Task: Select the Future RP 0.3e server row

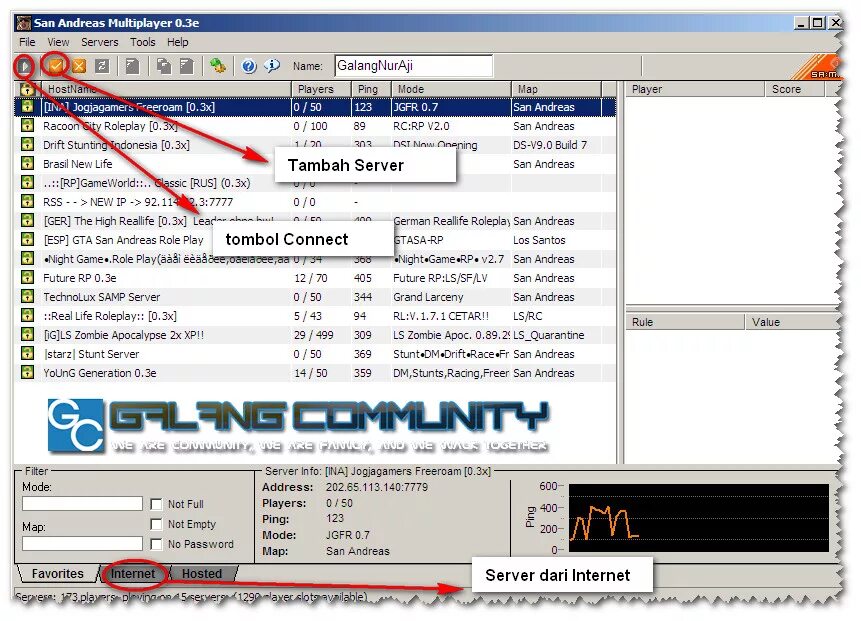Action: point(315,278)
